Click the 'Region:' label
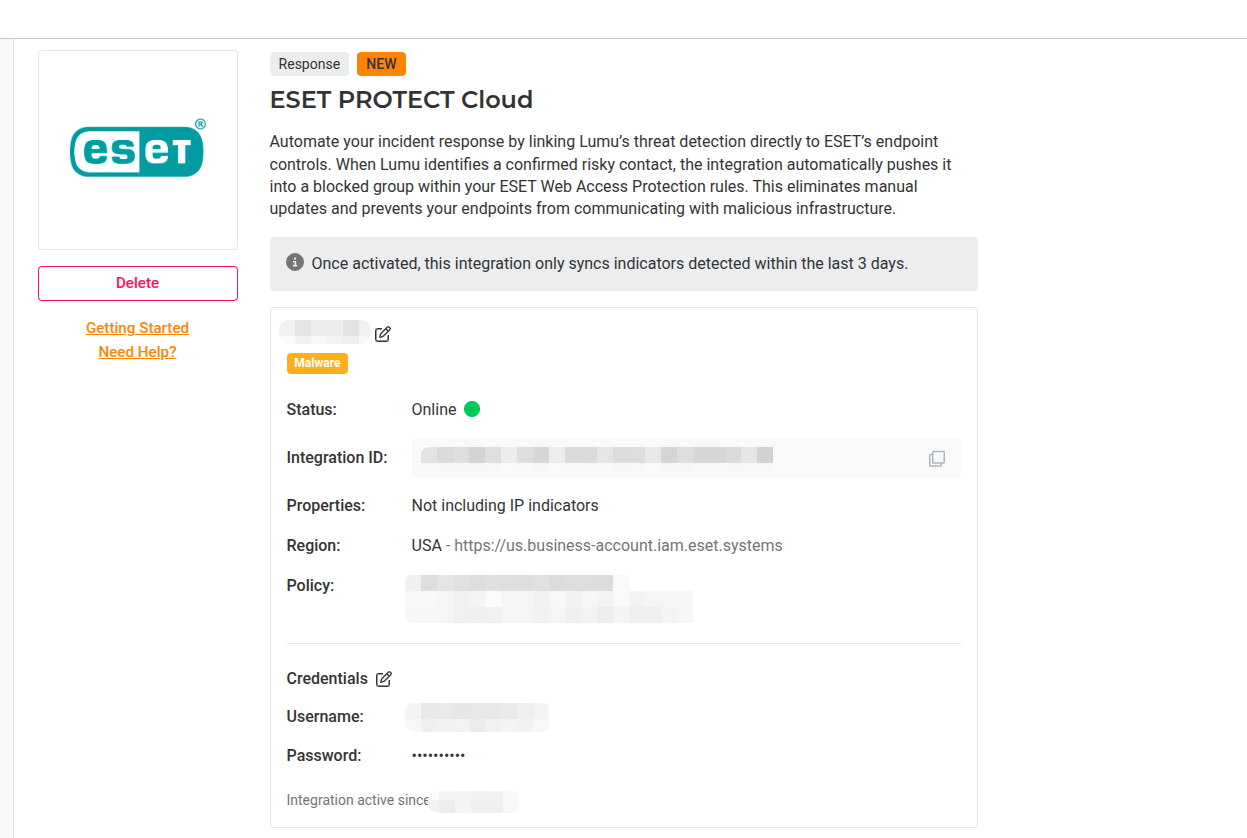This screenshot has width=1247, height=838. (x=314, y=546)
